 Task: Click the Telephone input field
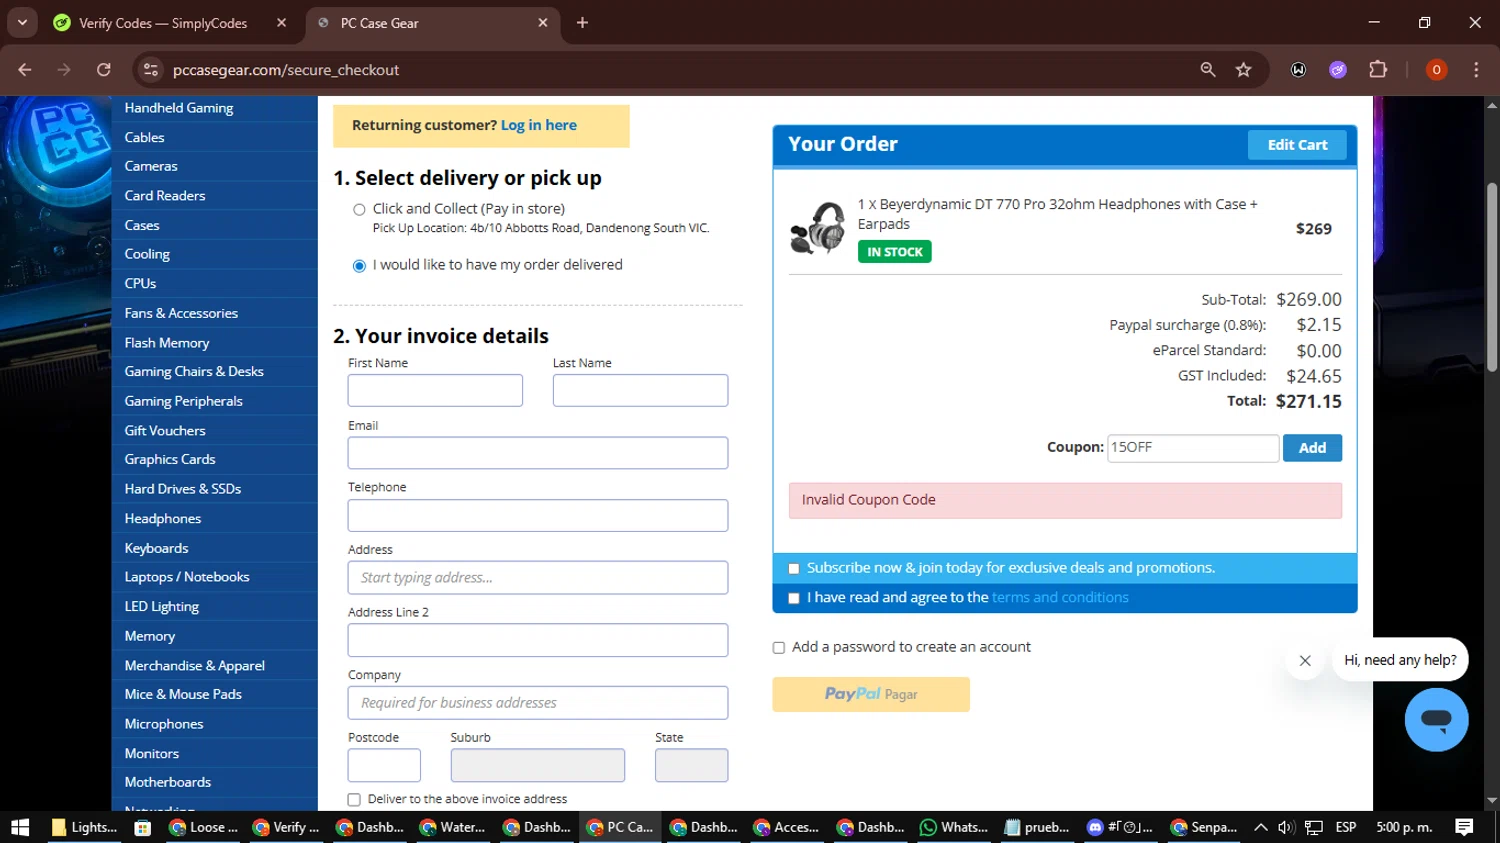point(538,515)
